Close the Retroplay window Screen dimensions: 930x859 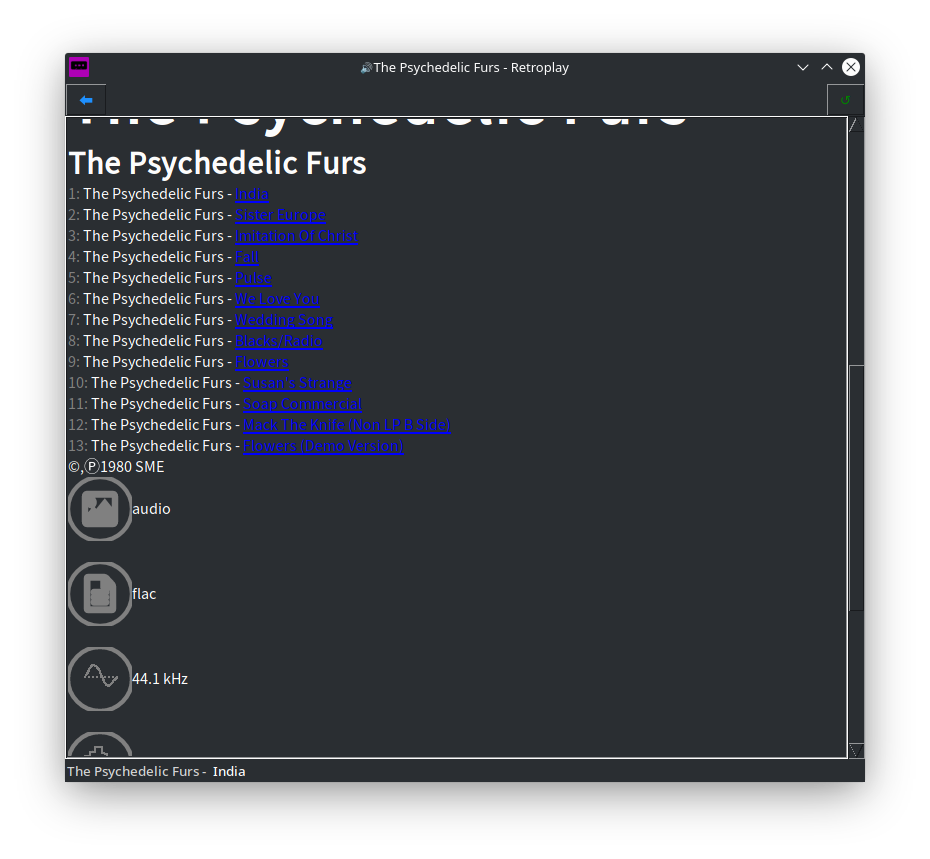(851, 67)
